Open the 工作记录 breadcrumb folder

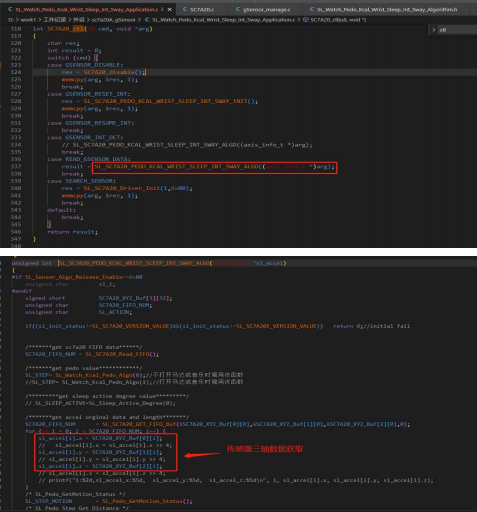[55, 20]
